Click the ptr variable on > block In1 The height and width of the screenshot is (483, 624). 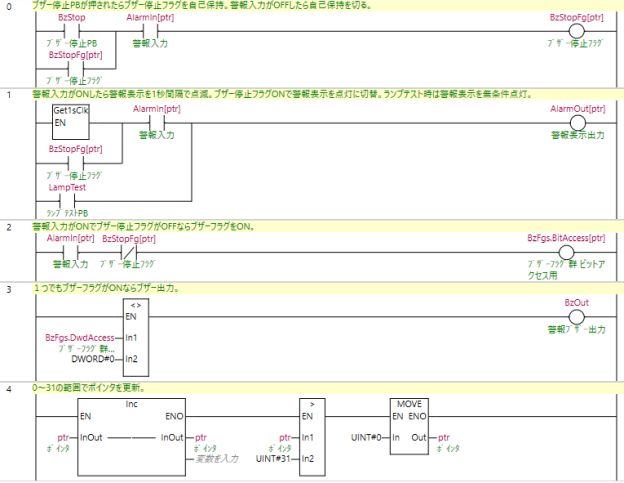click(x=285, y=438)
